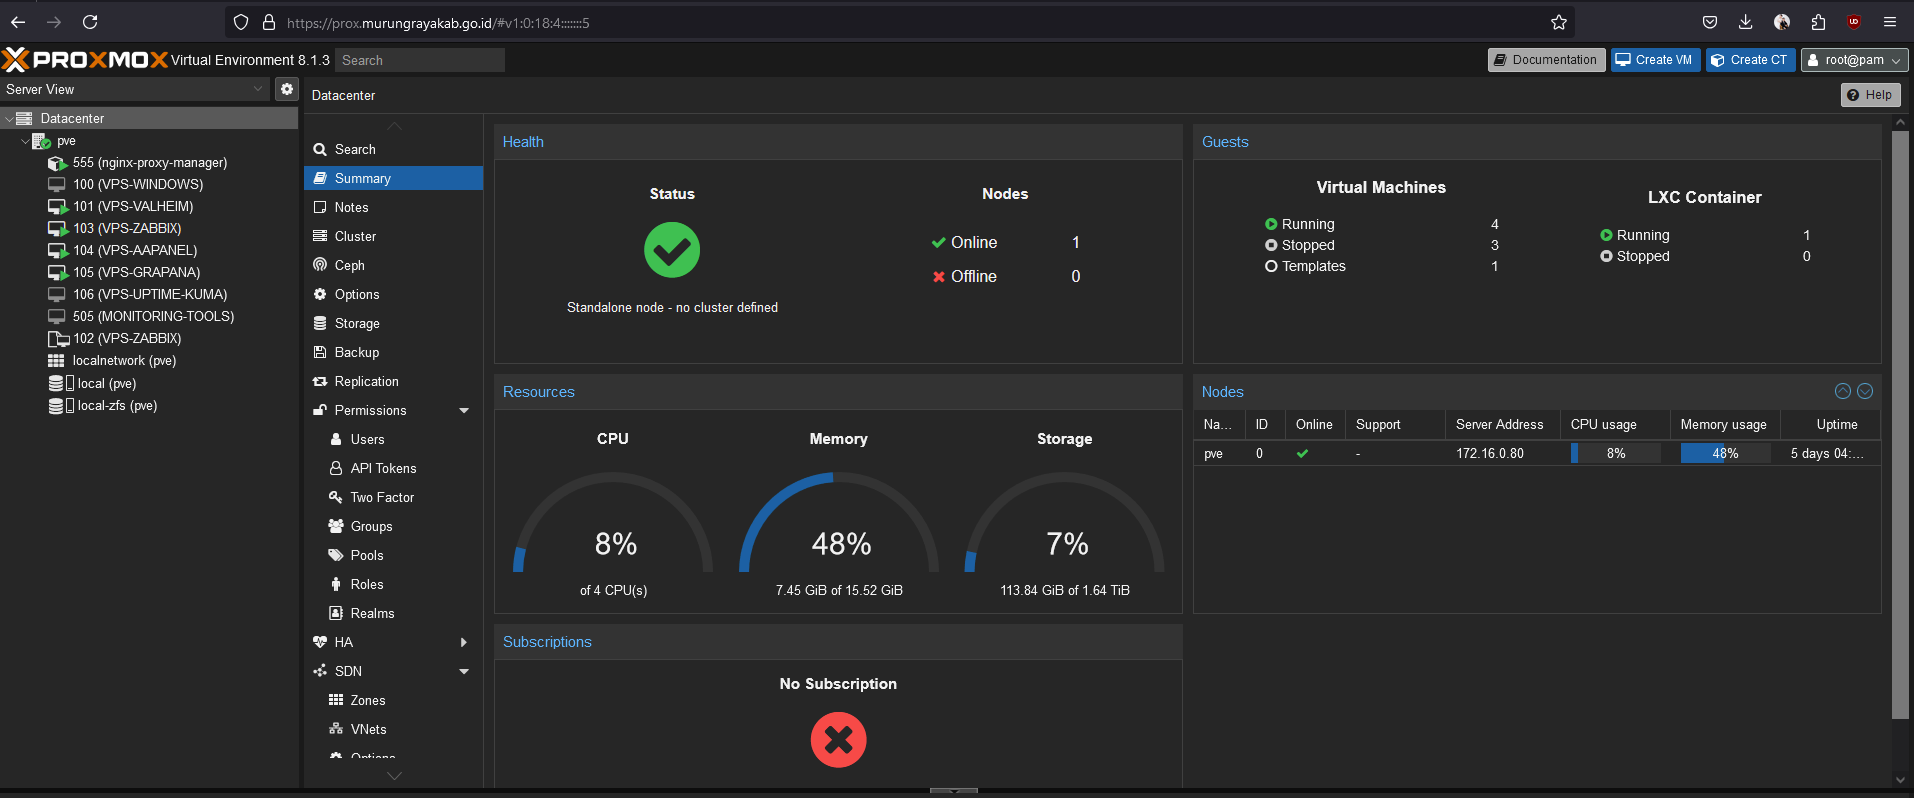Viewport: 1914px width, 798px height.
Task: Collapse the Nodes panel up arrow
Action: tap(1843, 391)
